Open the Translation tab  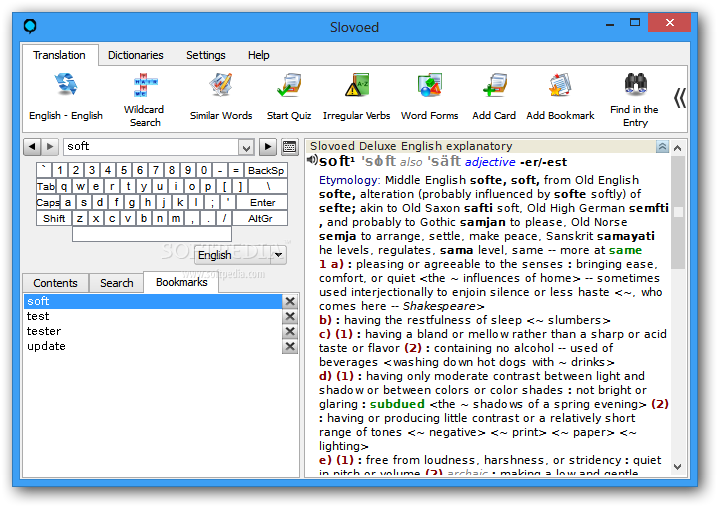pyautogui.click(x=59, y=55)
